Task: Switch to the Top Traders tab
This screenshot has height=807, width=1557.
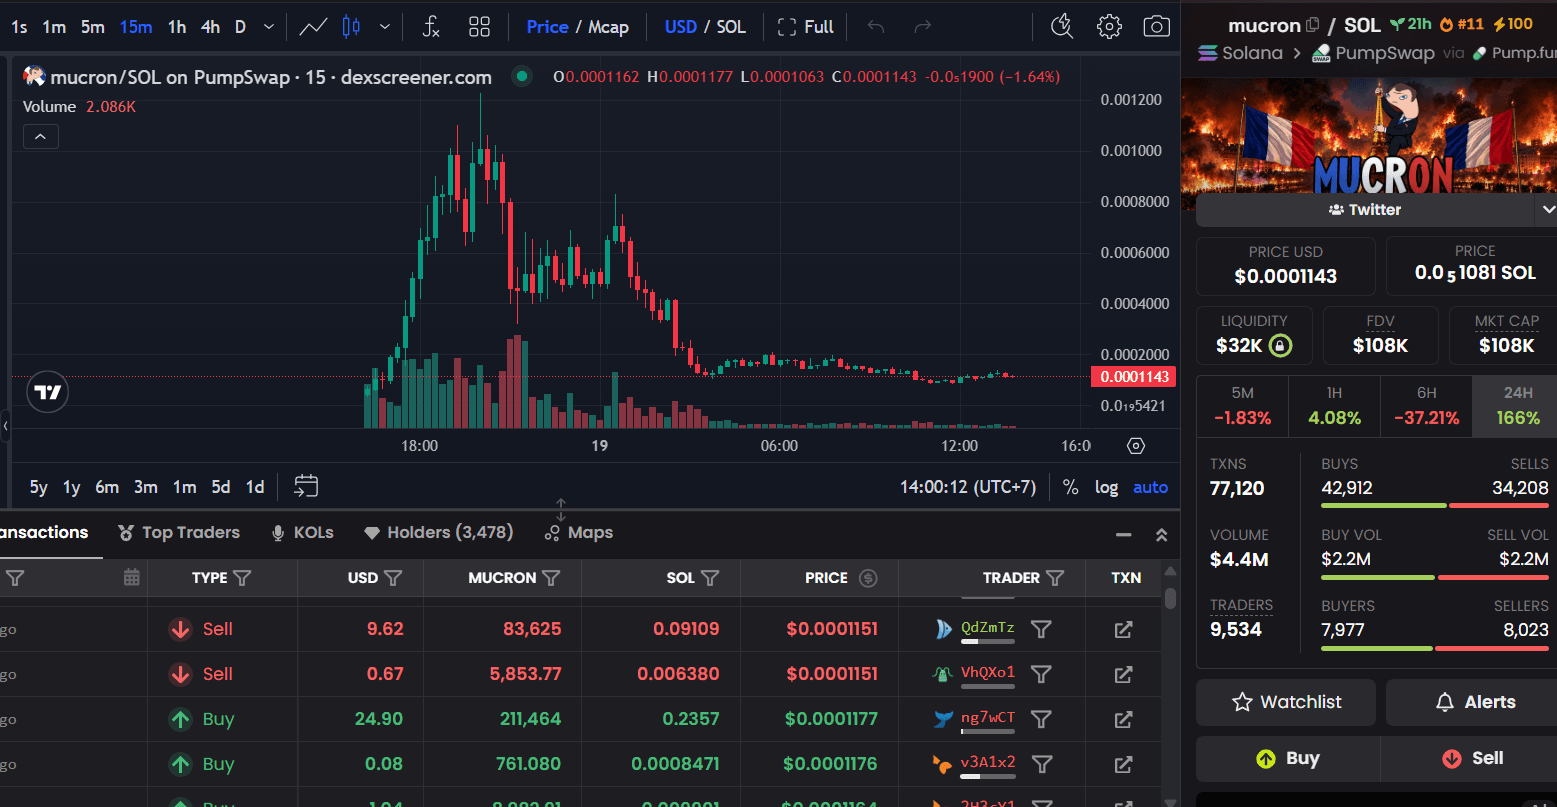Action: (x=179, y=533)
